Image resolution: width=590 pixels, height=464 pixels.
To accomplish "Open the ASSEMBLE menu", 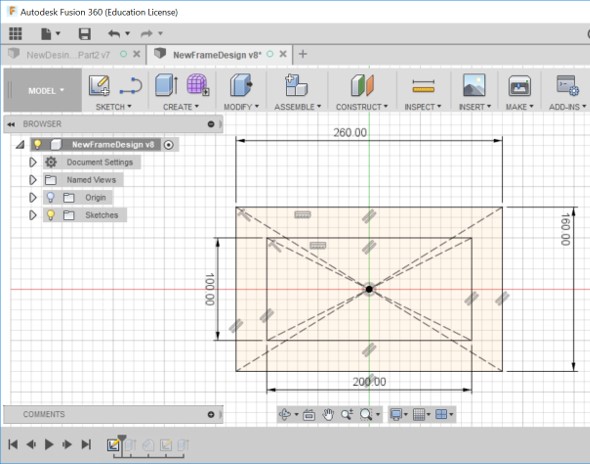I will point(297,107).
